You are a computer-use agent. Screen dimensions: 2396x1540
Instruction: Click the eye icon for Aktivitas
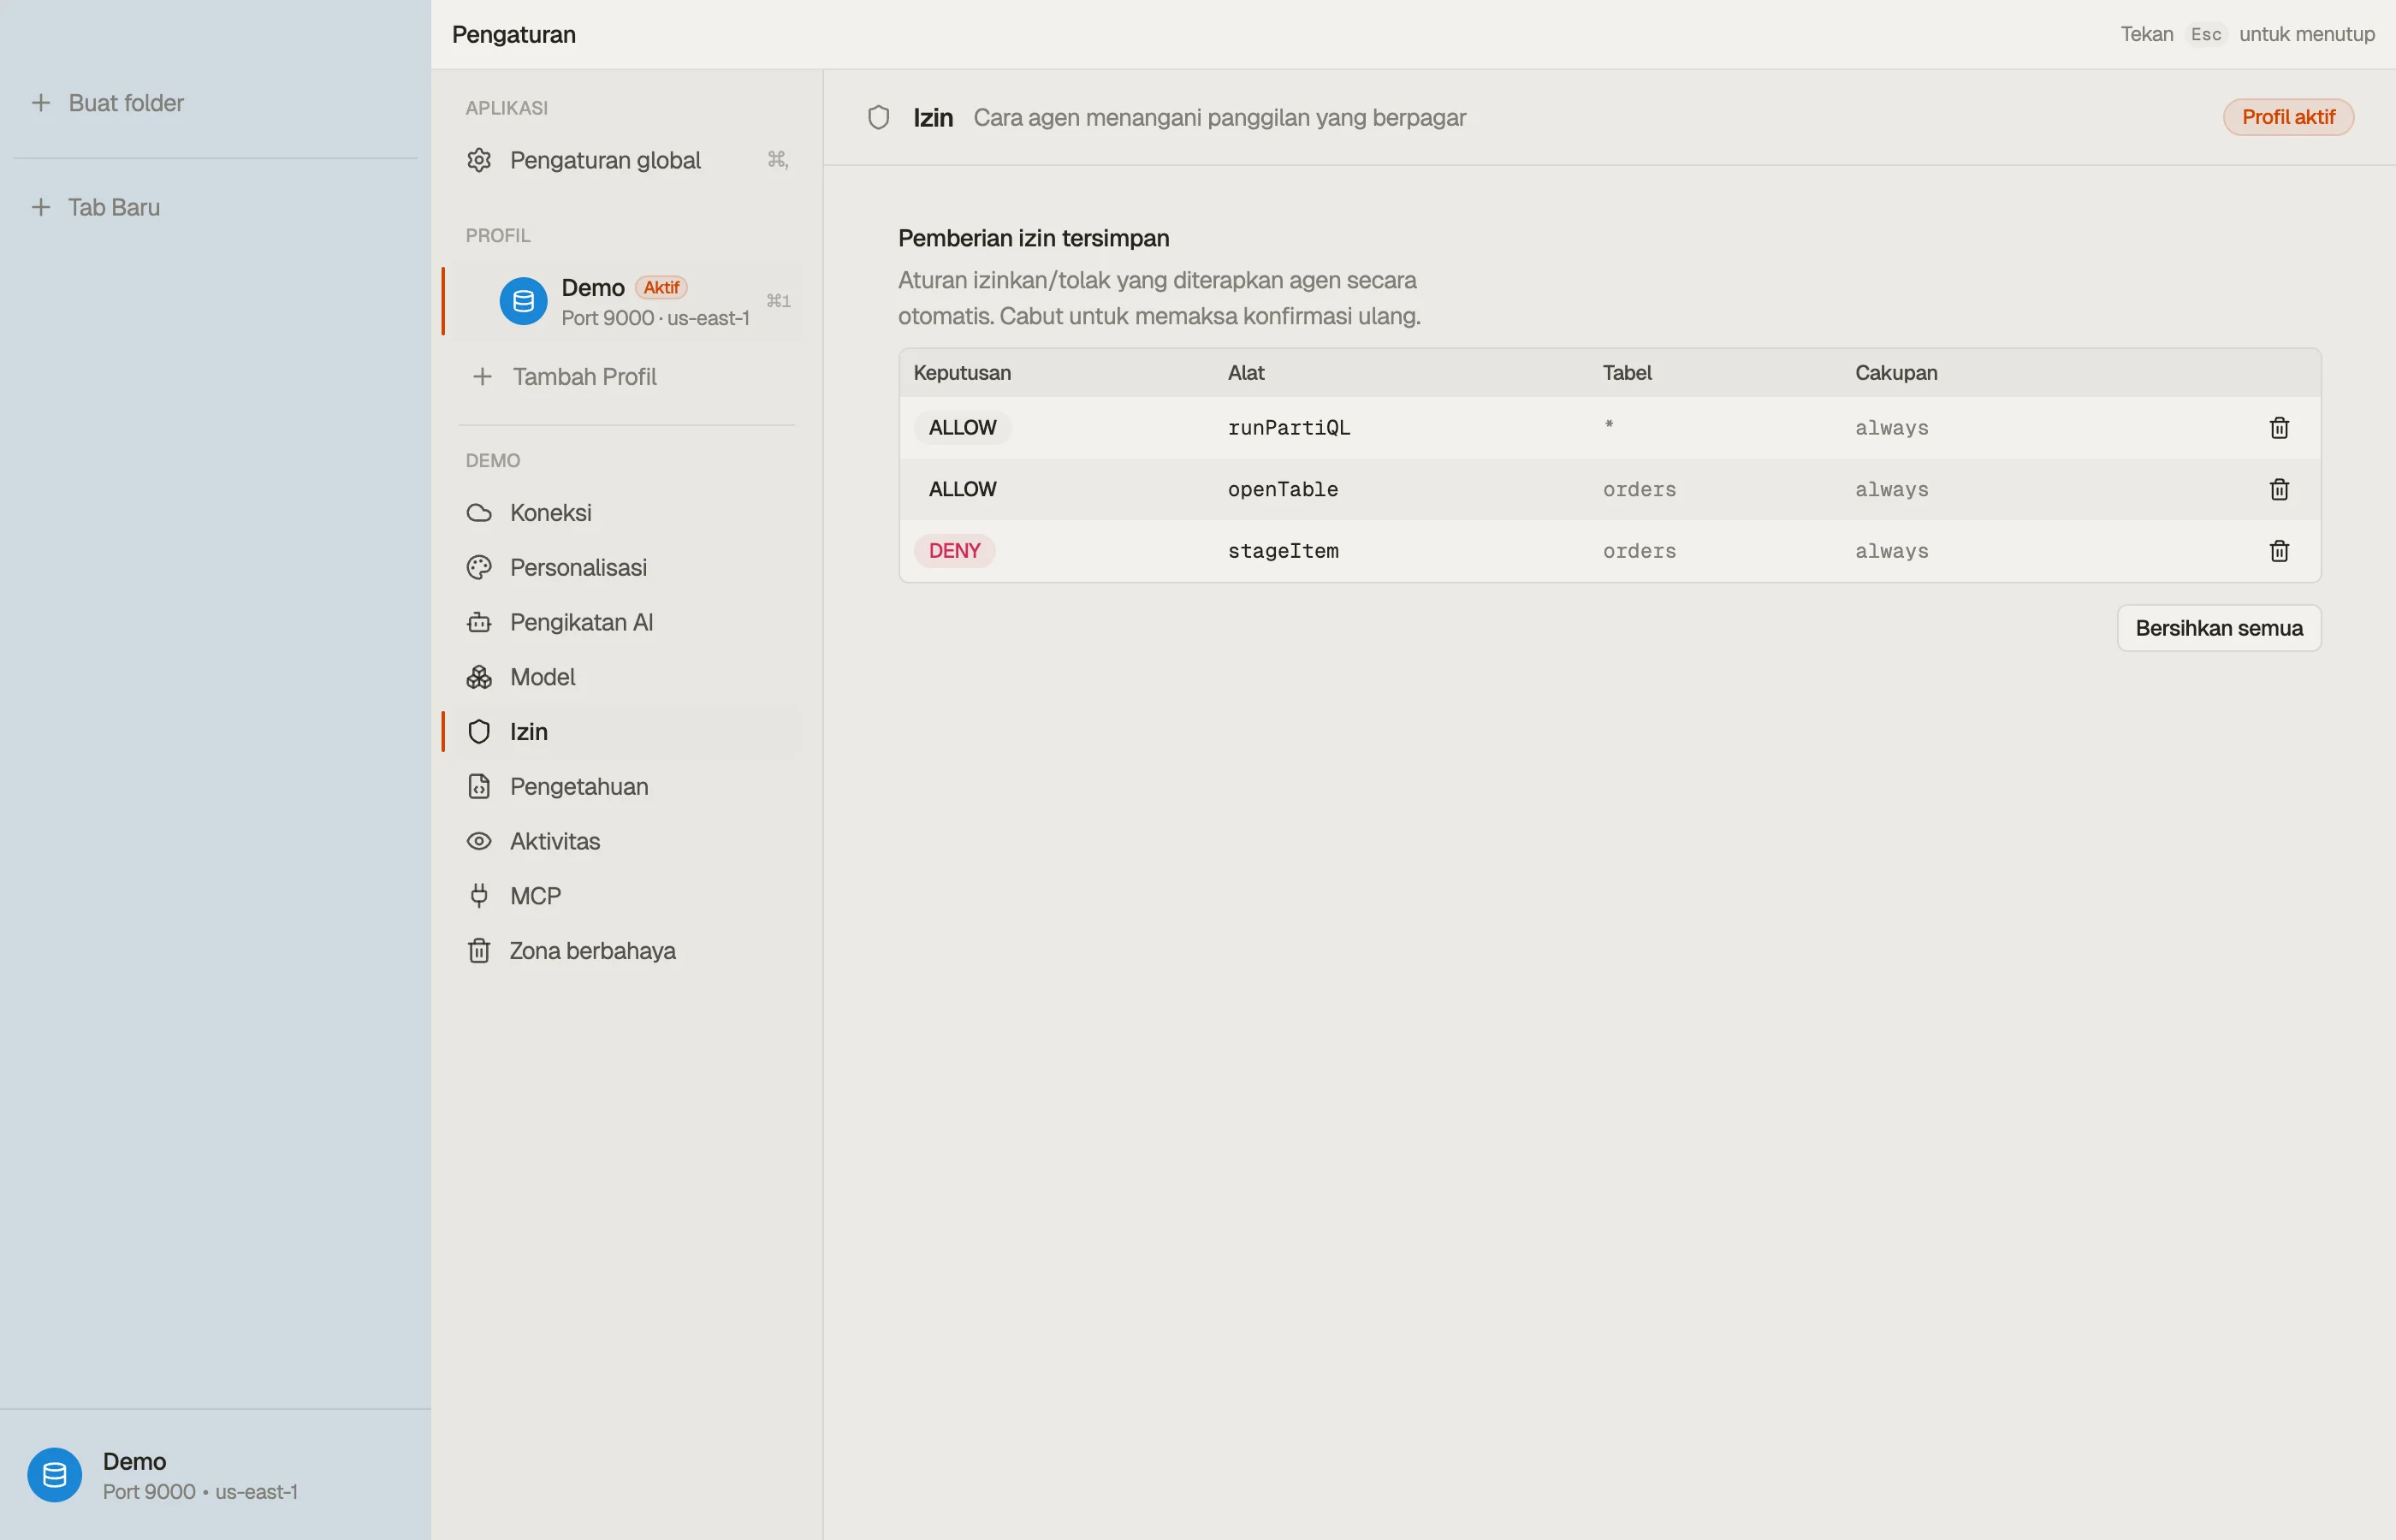(x=479, y=841)
